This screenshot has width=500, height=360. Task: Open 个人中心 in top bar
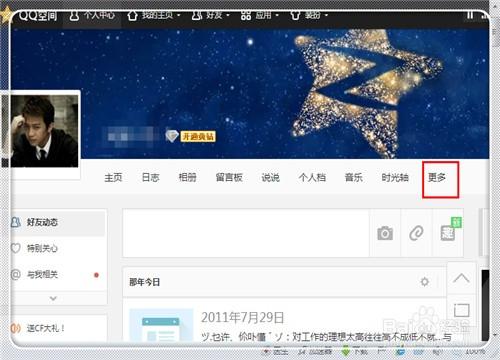pyautogui.click(x=92, y=15)
